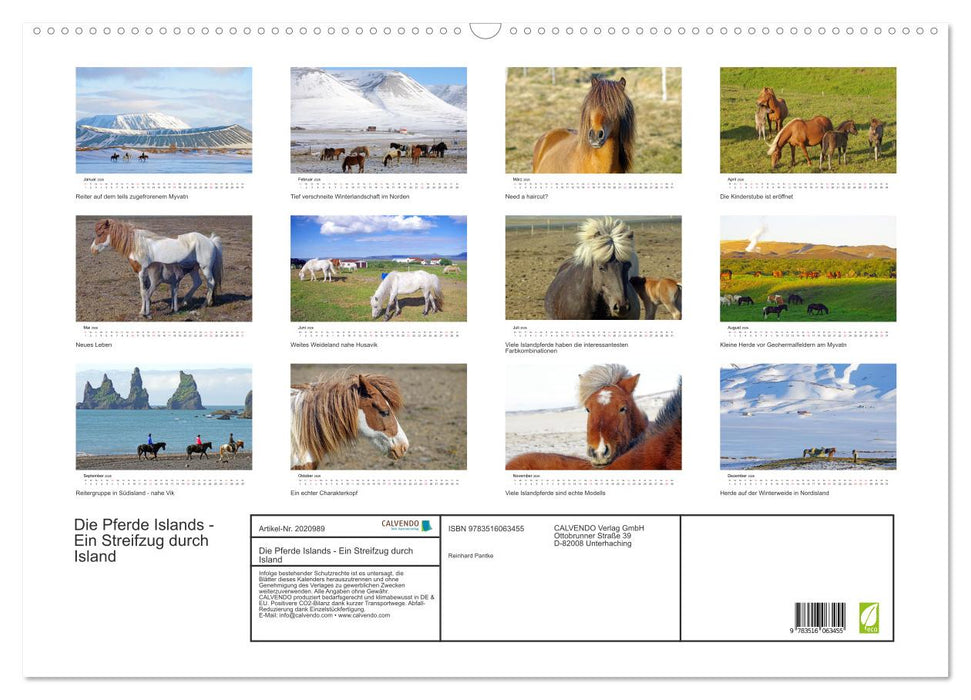
Task: Click the author name Reinhard Pantke
Action: click(x=471, y=556)
